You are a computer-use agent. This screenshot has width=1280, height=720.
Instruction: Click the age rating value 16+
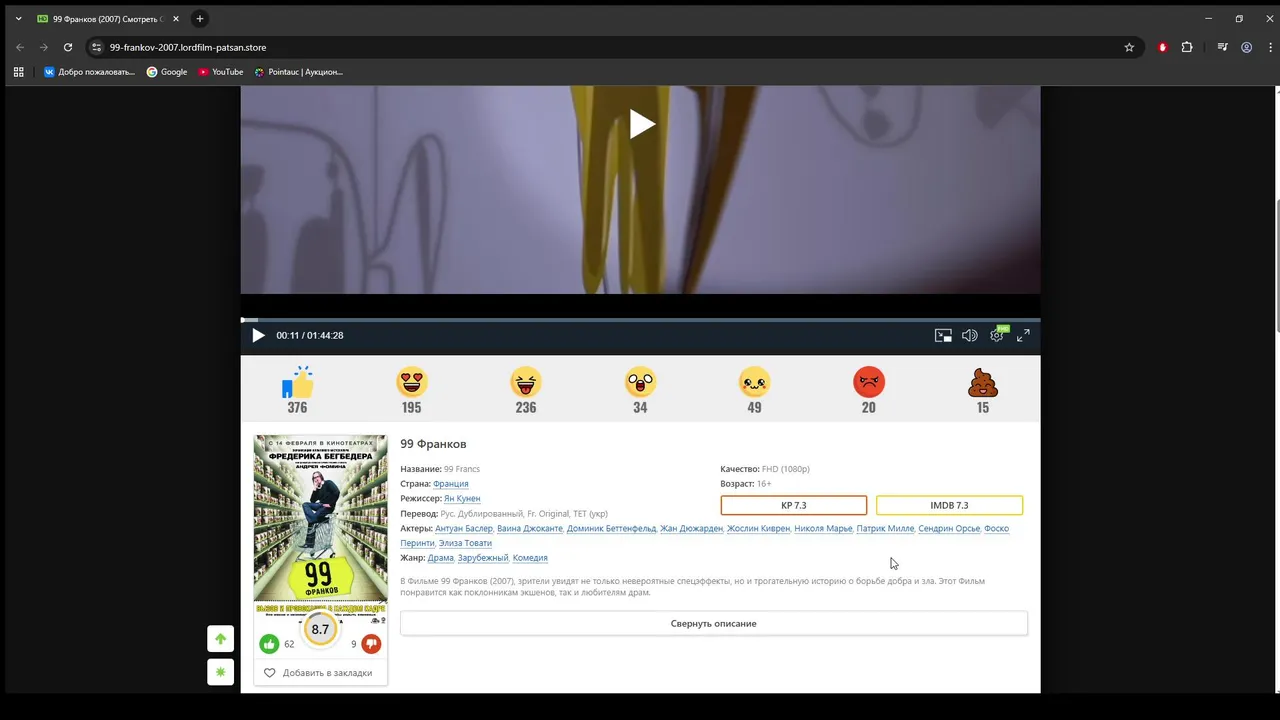(x=764, y=484)
